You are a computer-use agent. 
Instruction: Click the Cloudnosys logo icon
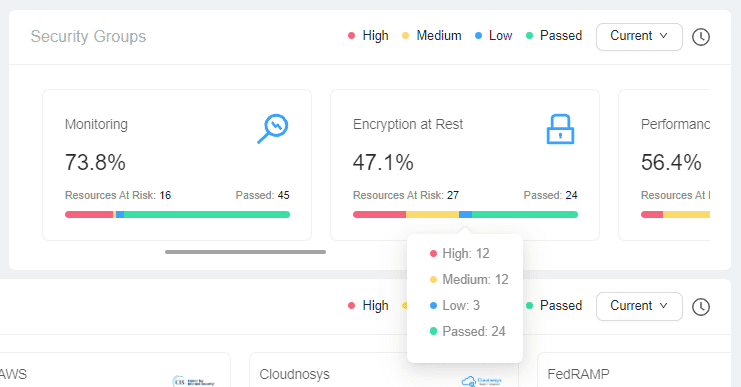pyautogui.click(x=482, y=381)
